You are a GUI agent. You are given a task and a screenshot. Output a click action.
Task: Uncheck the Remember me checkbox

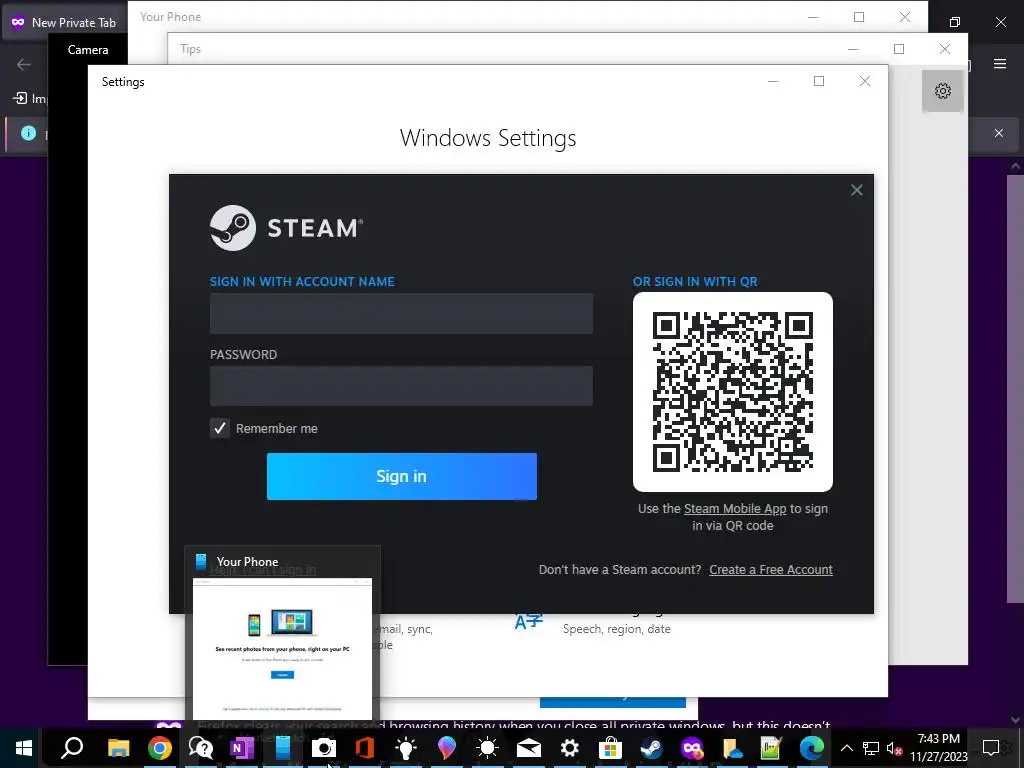point(219,428)
